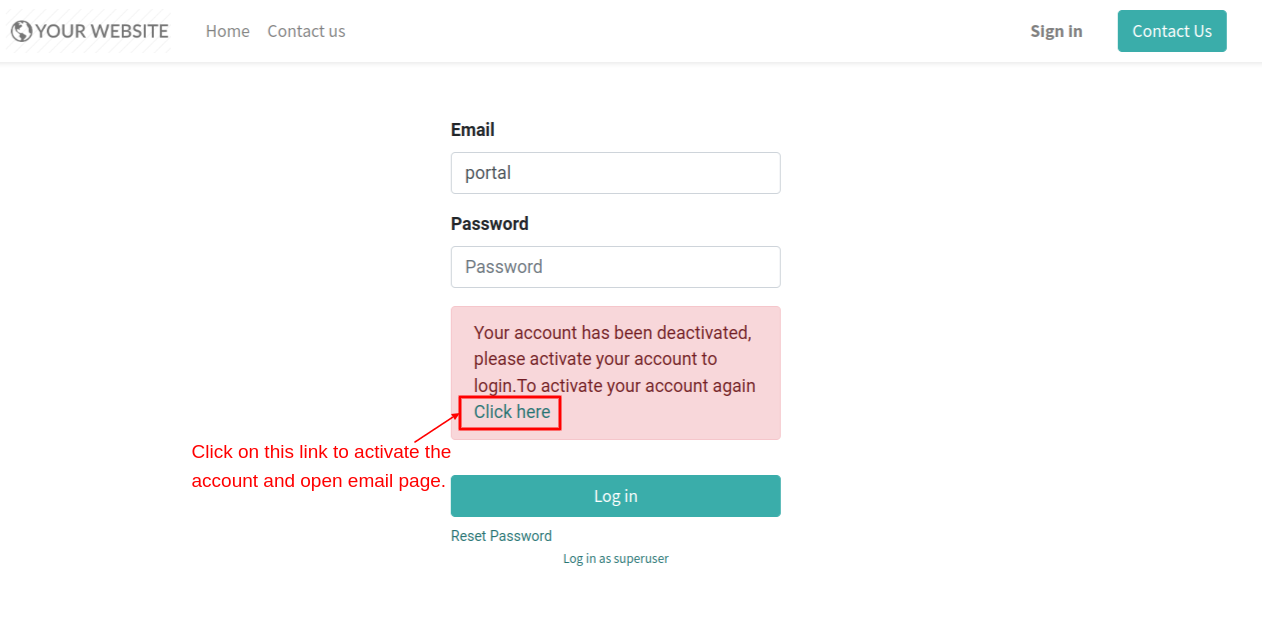Click the red arrow pointing to Click here
This screenshot has height=623, width=1262.
pos(436,427)
